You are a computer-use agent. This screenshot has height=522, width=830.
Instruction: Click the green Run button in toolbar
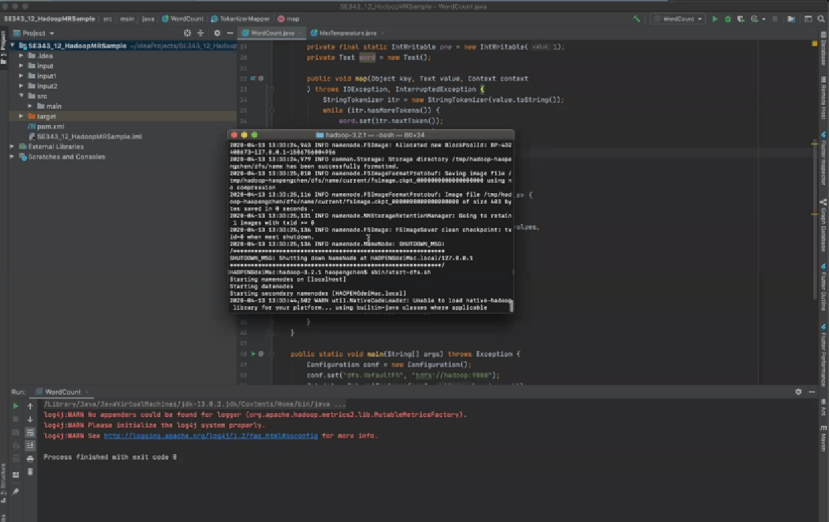pyautogui.click(x=714, y=18)
